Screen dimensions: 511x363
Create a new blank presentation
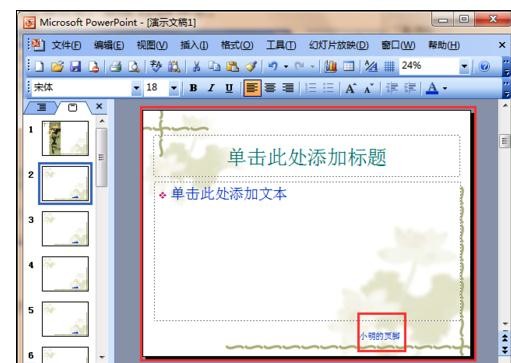coord(39,67)
